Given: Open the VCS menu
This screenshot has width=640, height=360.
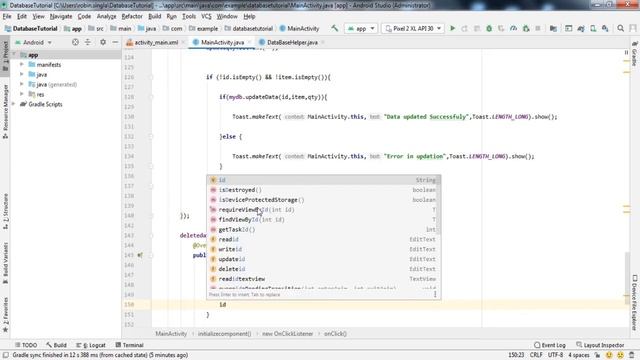Looking at the screenshot, I should pyautogui.click(x=206, y=16).
